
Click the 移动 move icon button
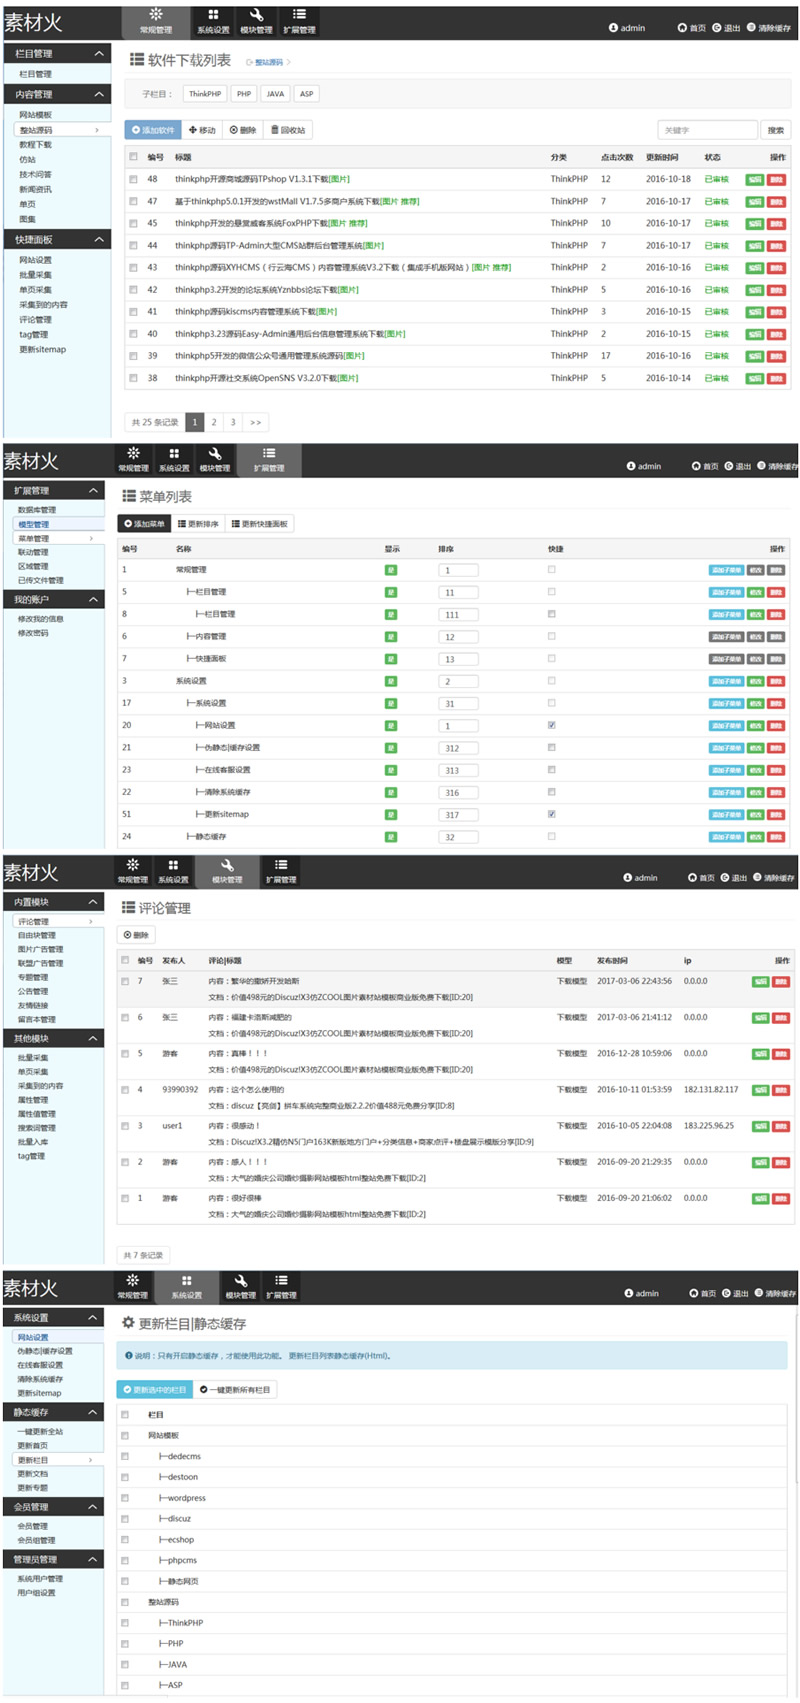(202, 130)
